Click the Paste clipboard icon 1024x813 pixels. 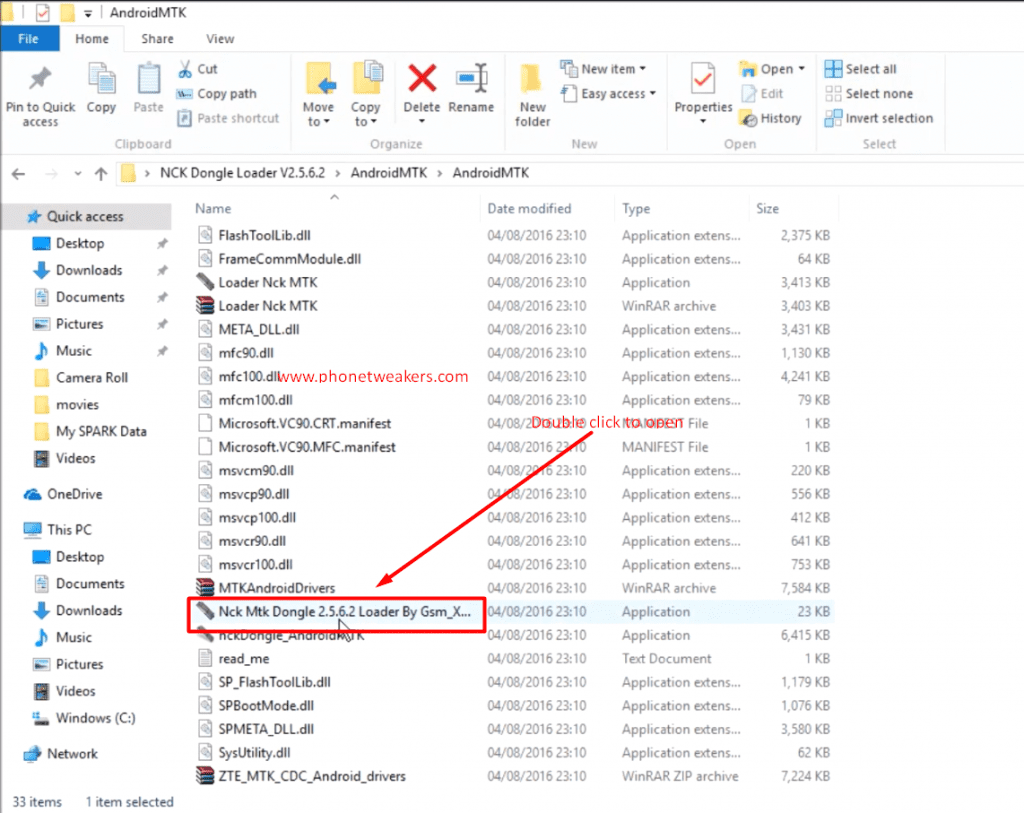click(x=148, y=80)
